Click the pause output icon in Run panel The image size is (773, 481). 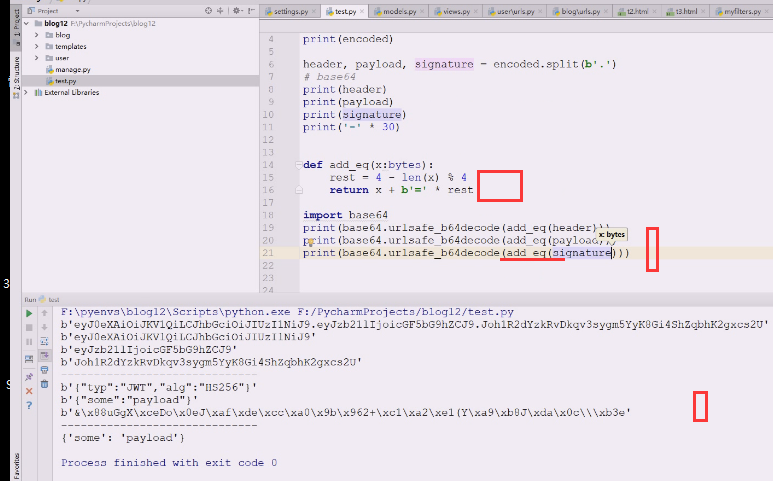pyautogui.click(x=29, y=342)
